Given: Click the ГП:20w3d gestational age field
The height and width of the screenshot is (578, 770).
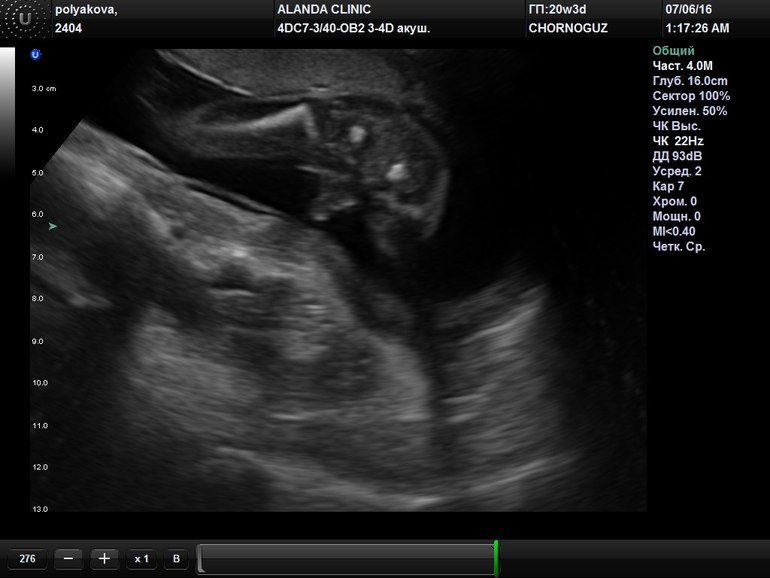Looking at the screenshot, I should pyautogui.click(x=558, y=9).
